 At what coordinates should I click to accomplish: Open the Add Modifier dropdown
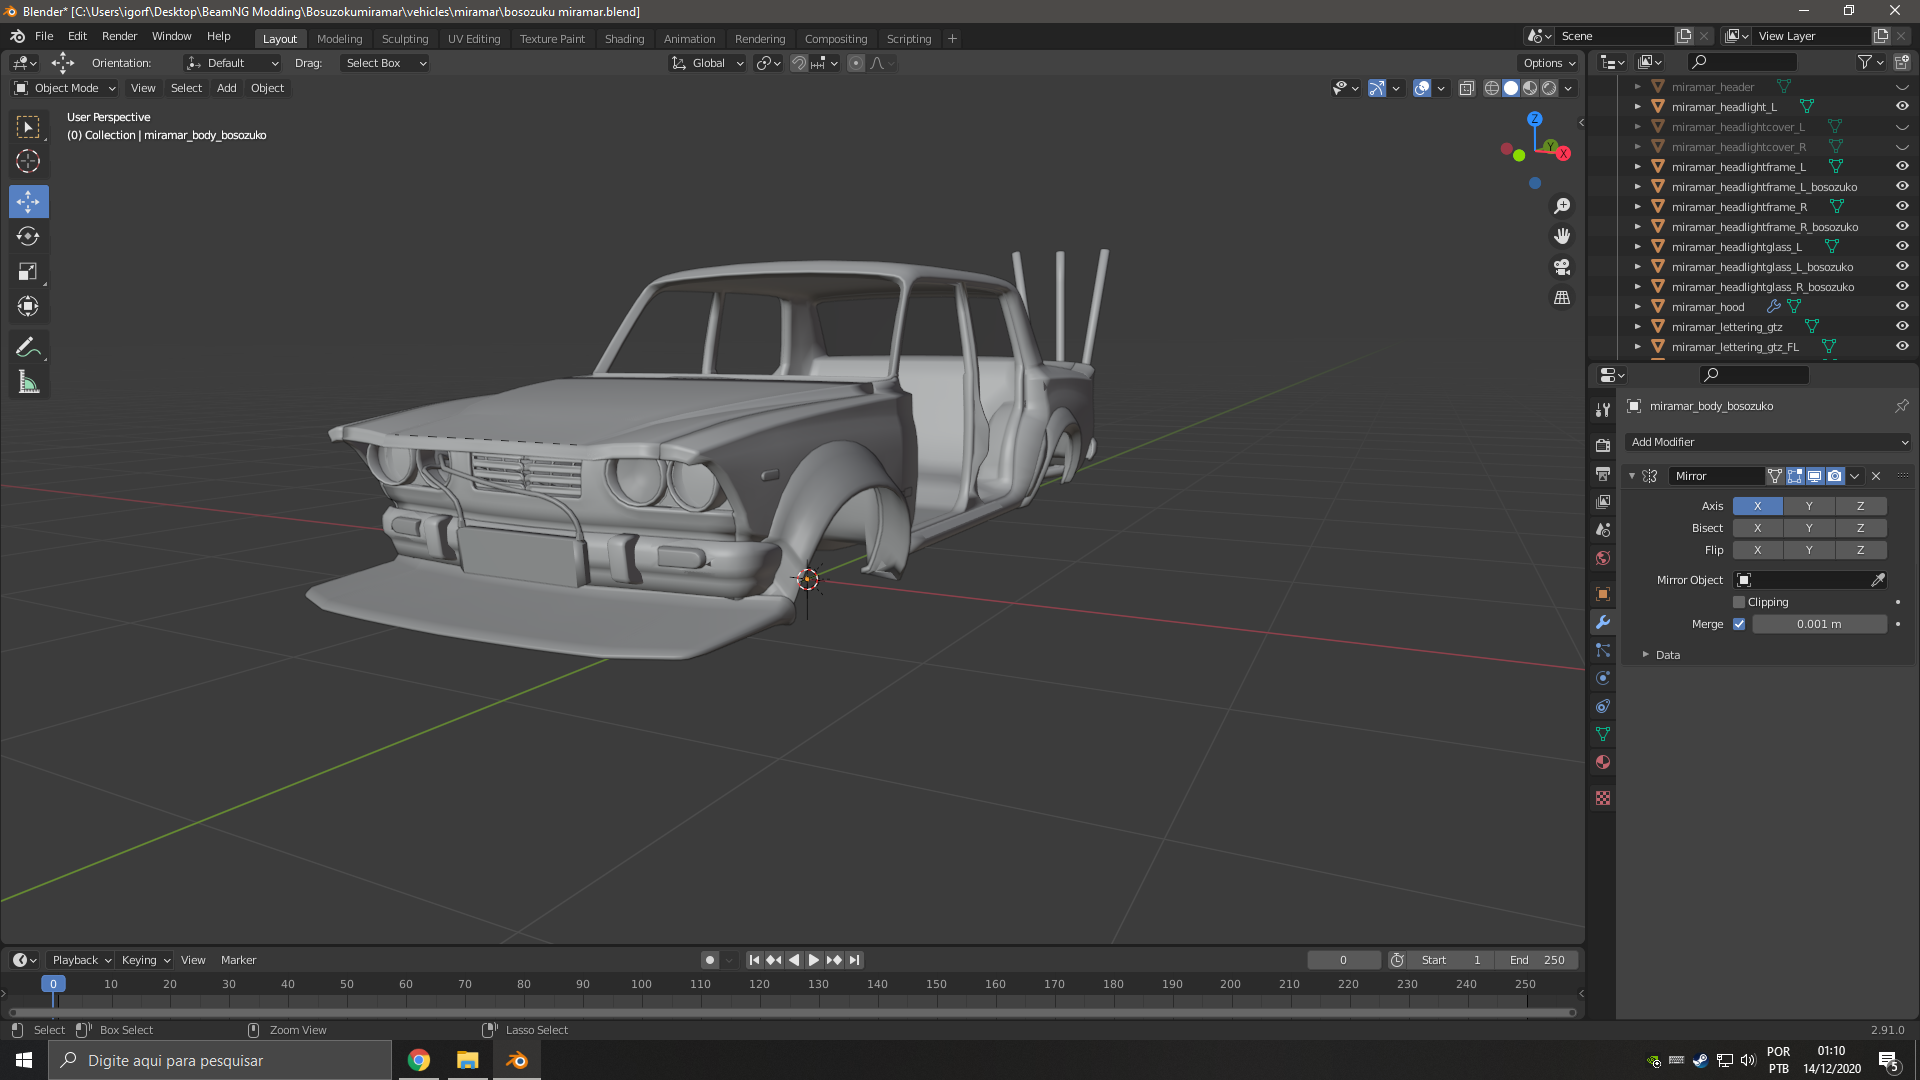pyautogui.click(x=1768, y=442)
